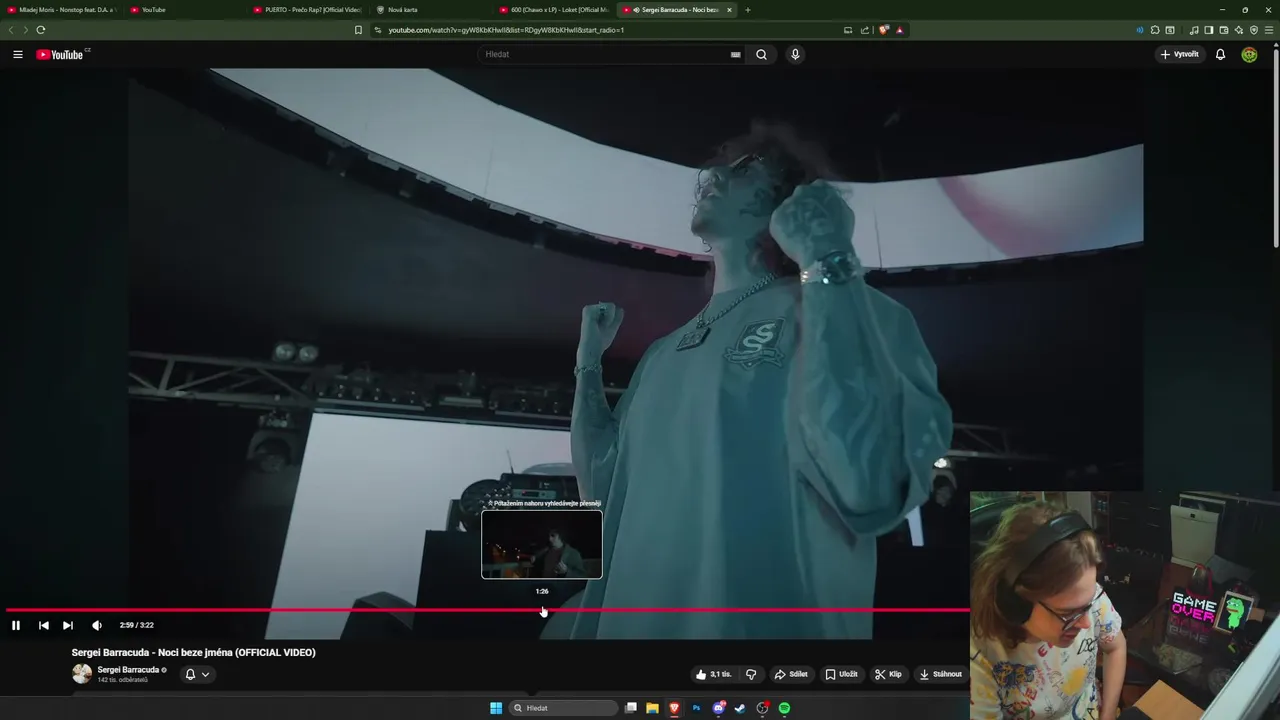Open the YouTube guide hamburger menu
This screenshot has width=1280, height=720.
[18, 54]
